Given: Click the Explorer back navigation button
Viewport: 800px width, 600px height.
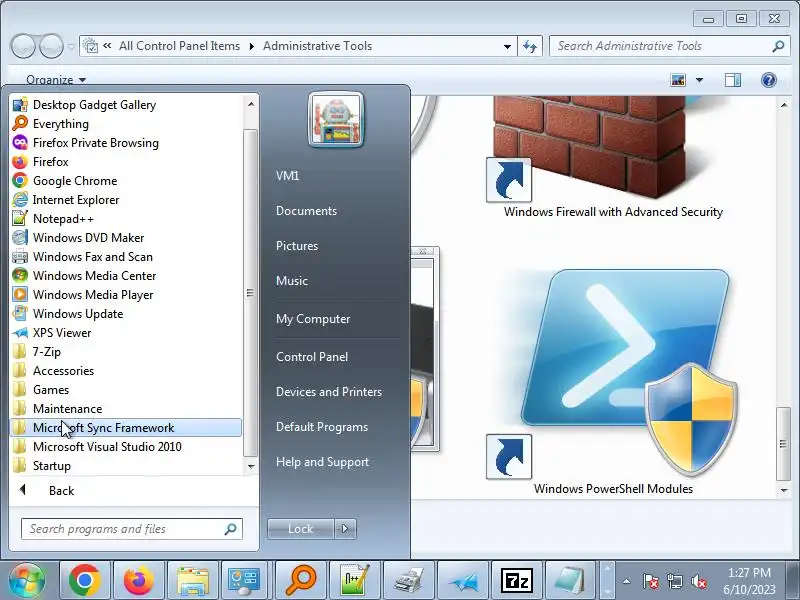Looking at the screenshot, I should [x=23, y=46].
